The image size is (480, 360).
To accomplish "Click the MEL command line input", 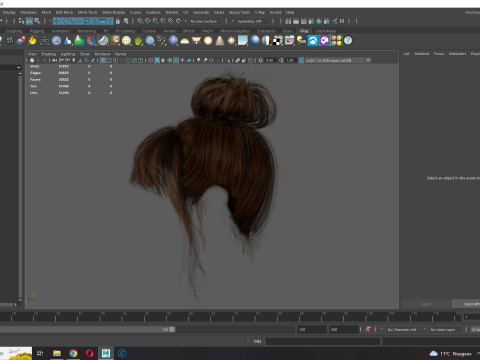I will pyautogui.click(x=323, y=341).
